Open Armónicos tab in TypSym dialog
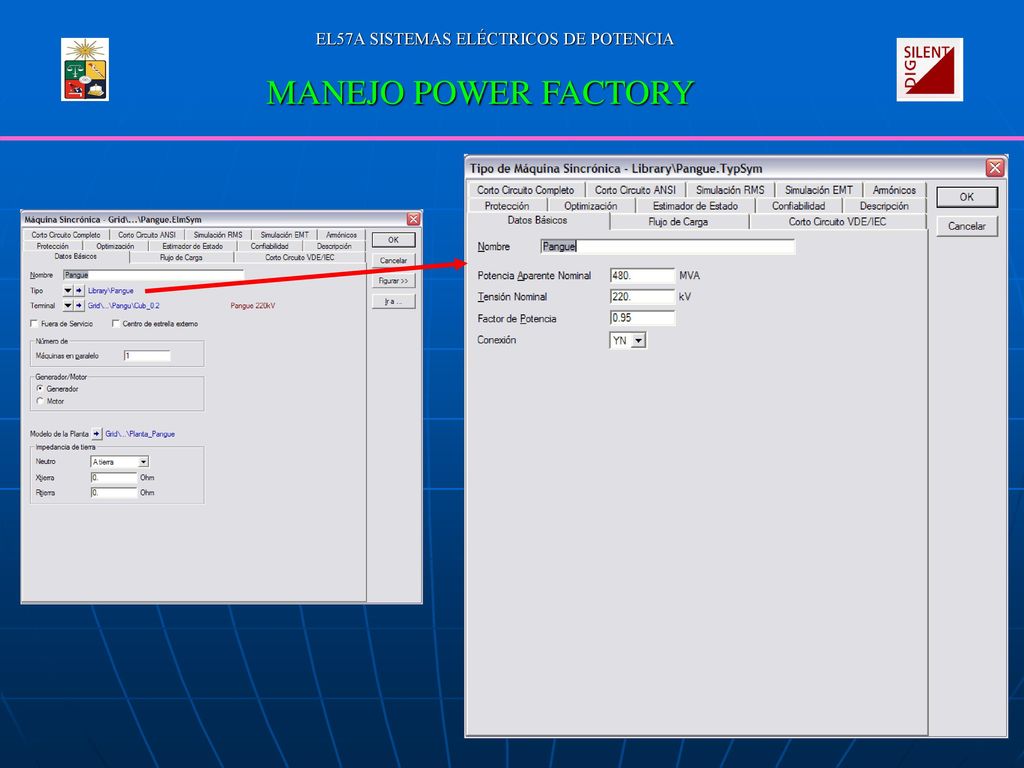The height and width of the screenshot is (768, 1024). [x=895, y=190]
